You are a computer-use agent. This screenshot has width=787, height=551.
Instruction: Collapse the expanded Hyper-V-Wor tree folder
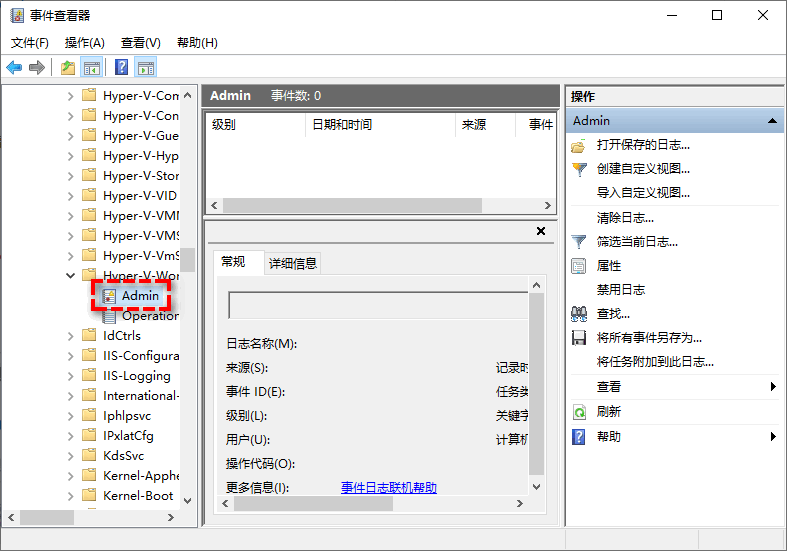[x=70, y=275]
